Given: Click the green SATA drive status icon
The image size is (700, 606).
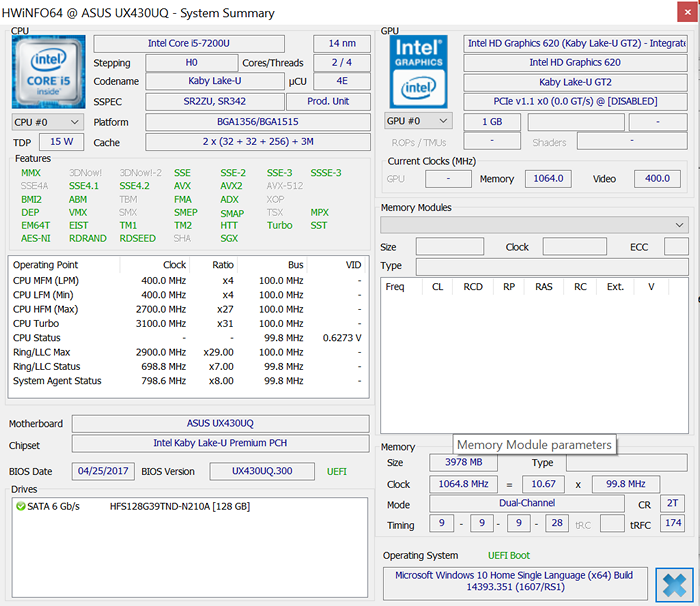Looking at the screenshot, I should 20,506.
